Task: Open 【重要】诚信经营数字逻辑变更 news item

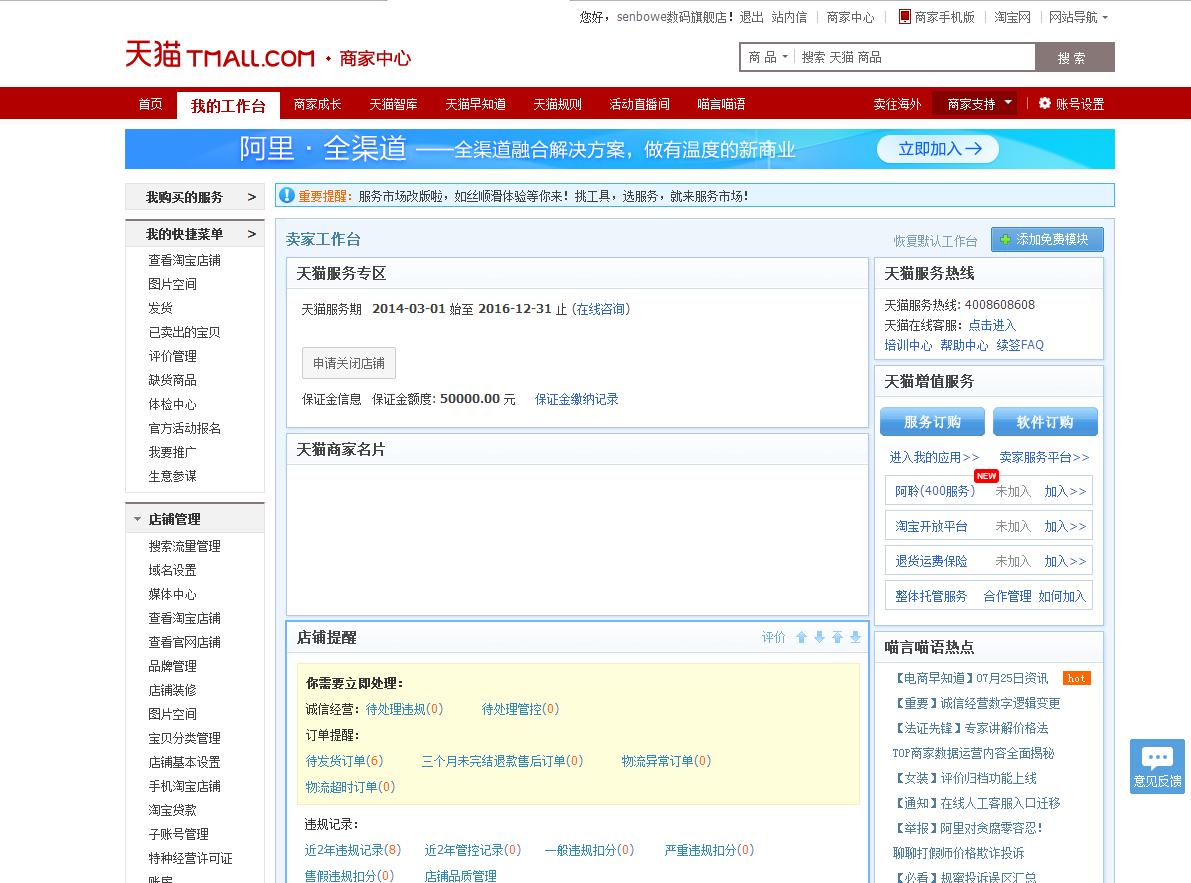Action: pyautogui.click(x=977, y=703)
